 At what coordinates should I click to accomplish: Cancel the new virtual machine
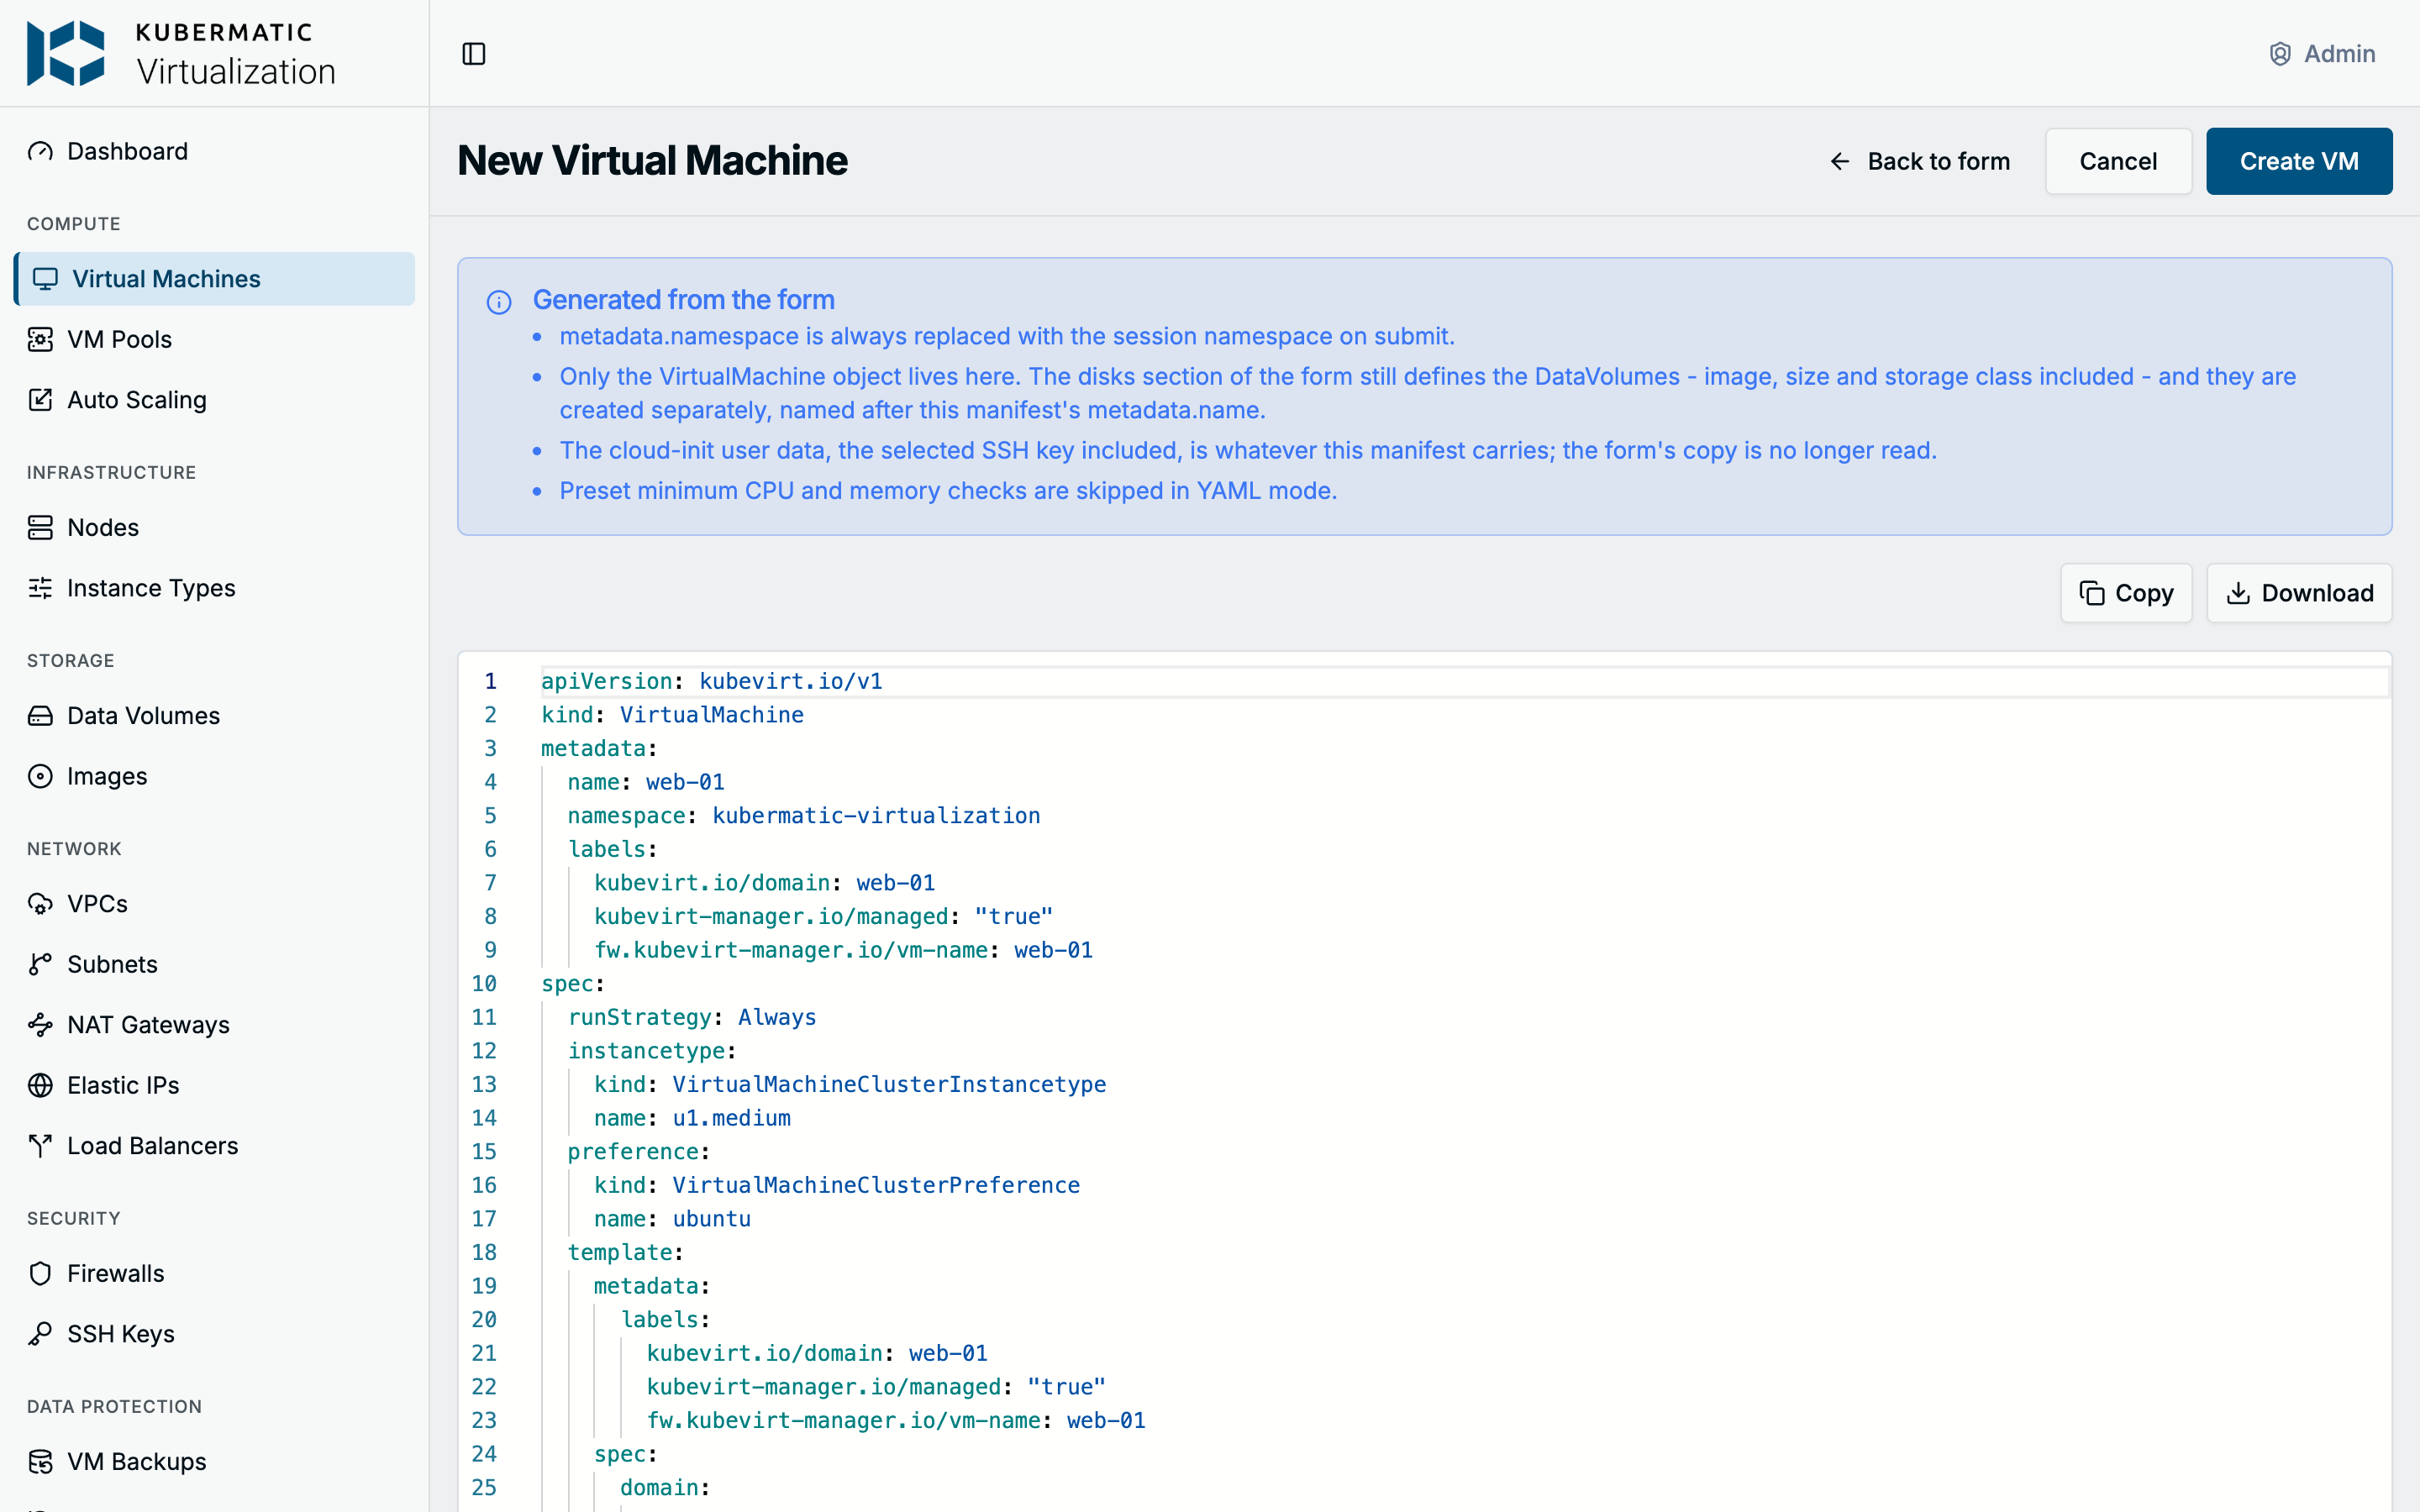[2118, 161]
